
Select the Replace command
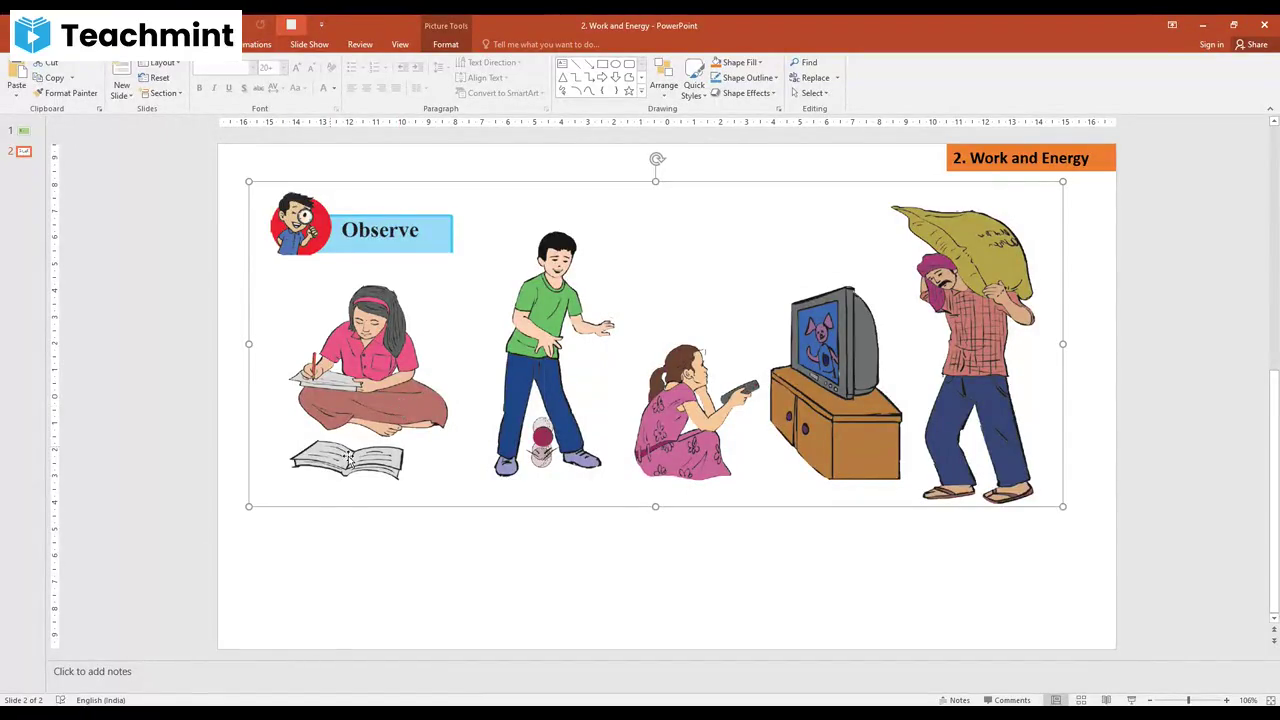(x=814, y=77)
